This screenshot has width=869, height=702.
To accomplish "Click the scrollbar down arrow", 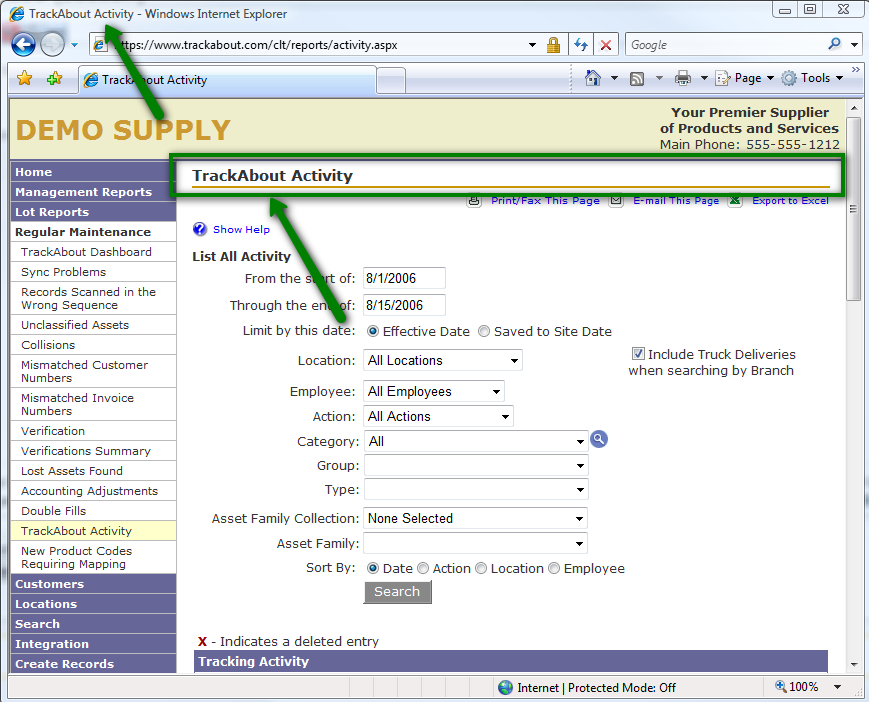I will [x=853, y=664].
